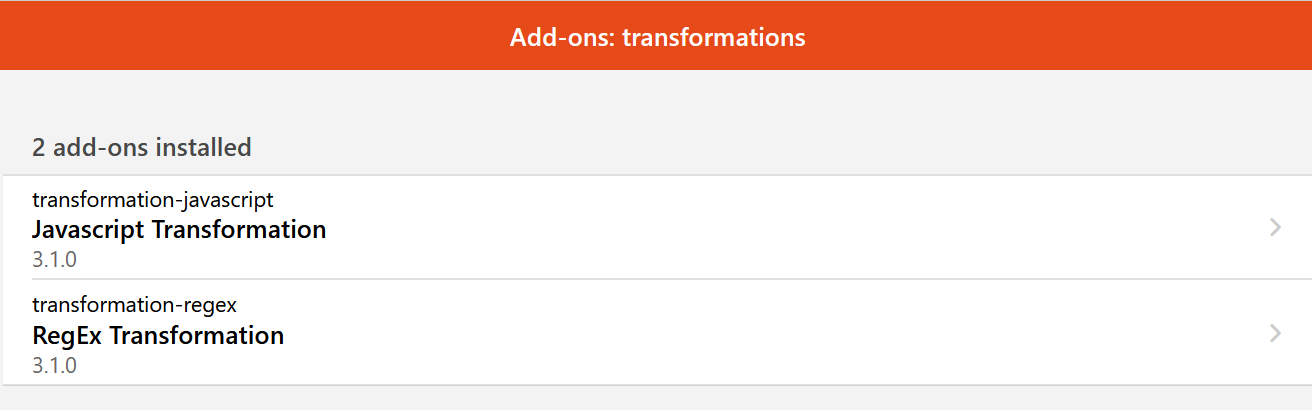Click the transformation-javascript identifier text
Screen dimensions: 1312x410
(152, 200)
